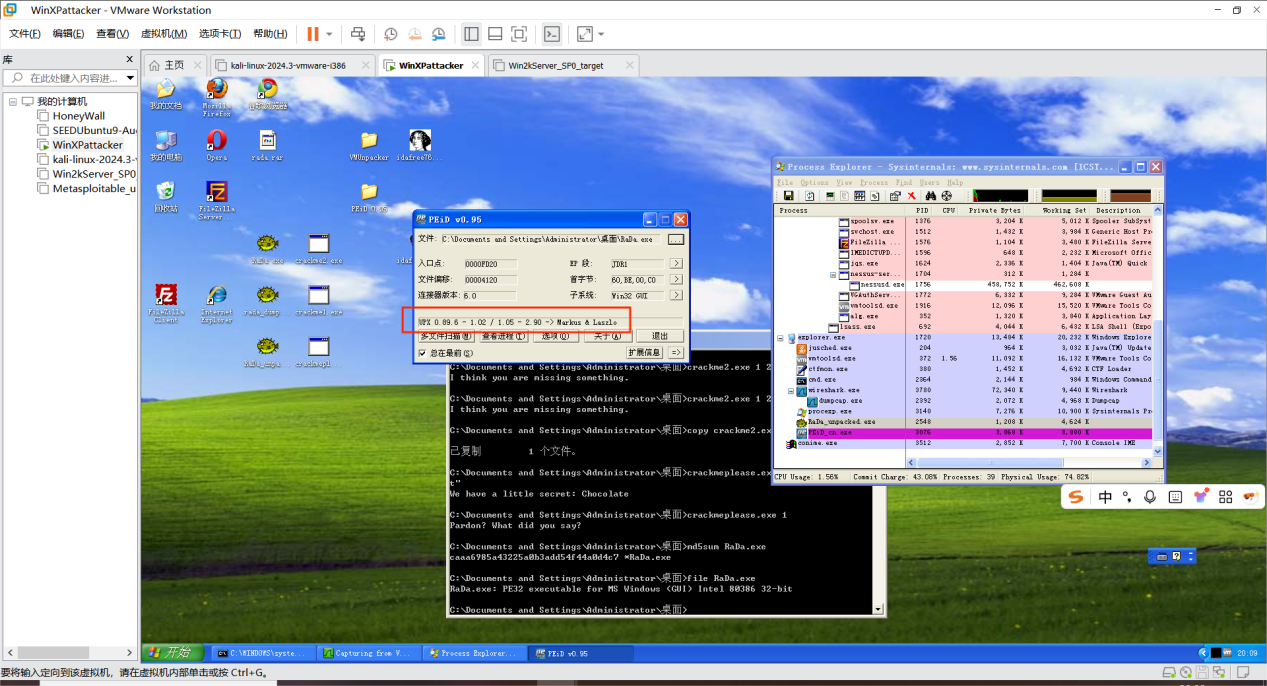Image resolution: width=1267 pixels, height=686 pixels.
Task: Open VMware stretch mode dropdown arrow
Action: tap(601, 34)
